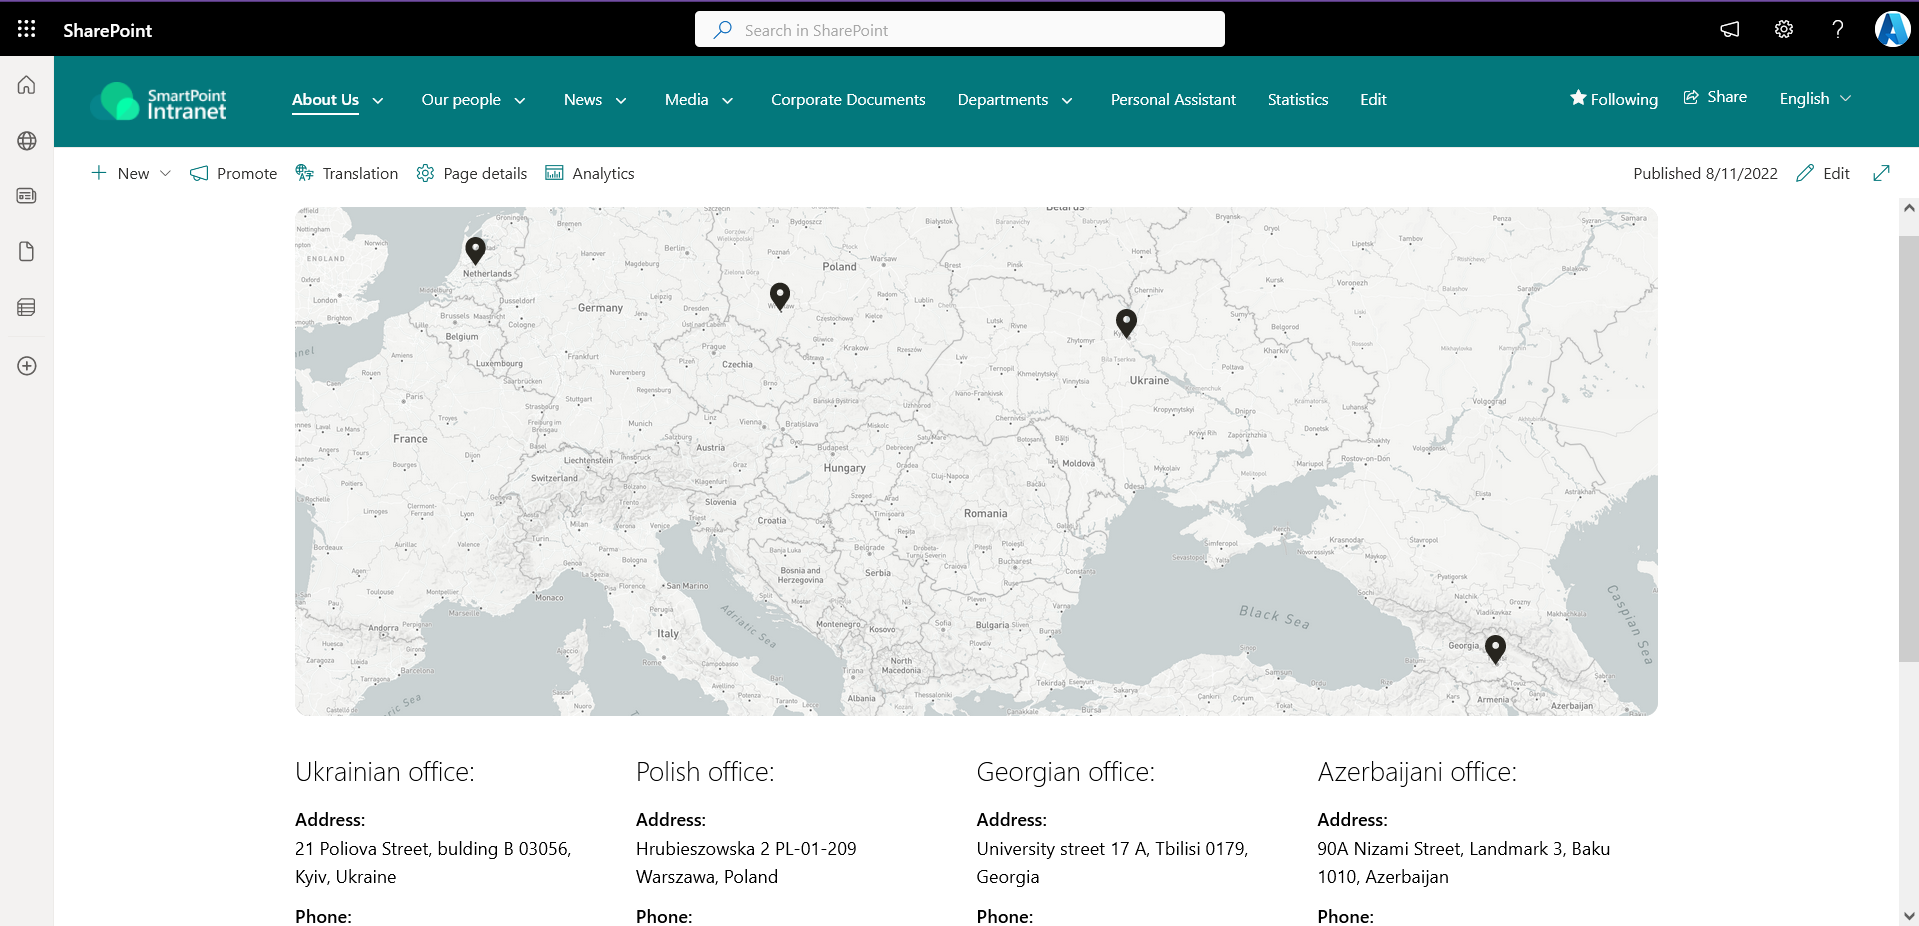Click the Promote button
This screenshot has width=1919, height=926.
click(x=233, y=174)
